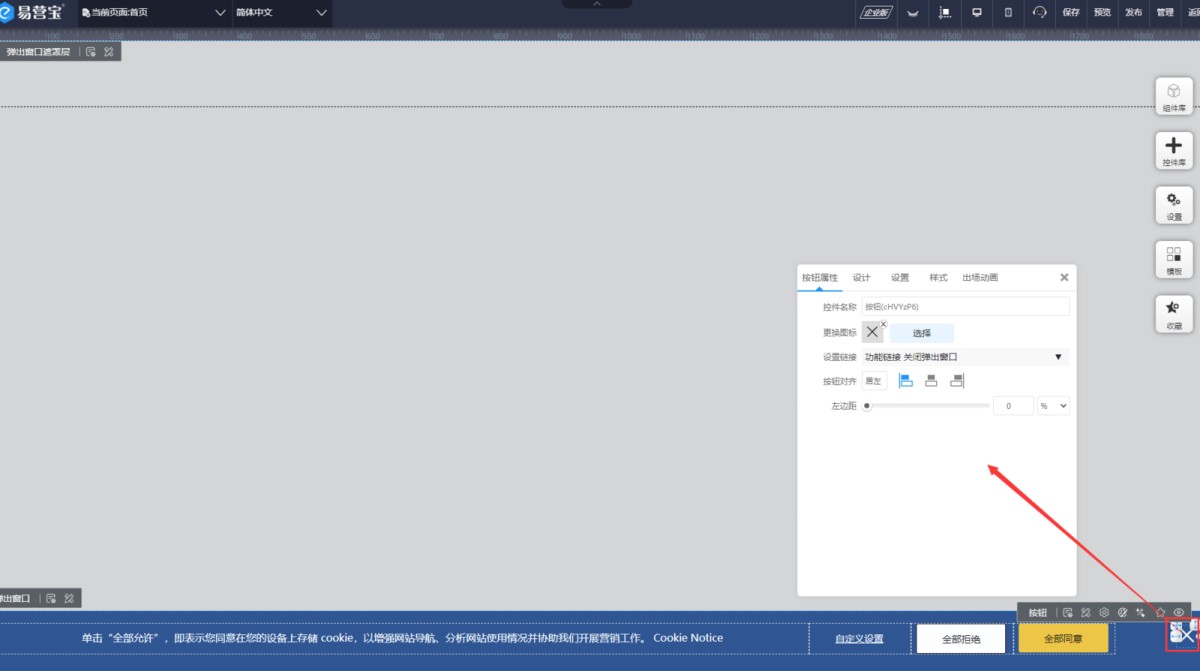Click the 企业版 edition badge
This screenshot has height=671, width=1200.
click(x=876, y=13)
